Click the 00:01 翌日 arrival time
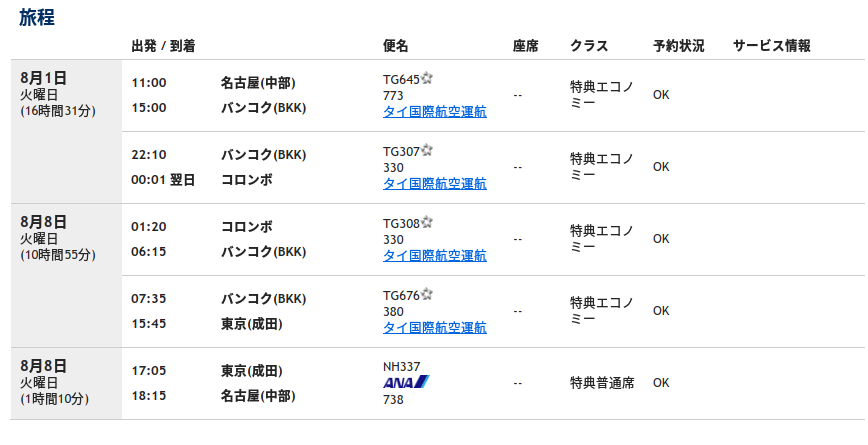This screenshot has width=868, height=445. click(x=163, y=180)
